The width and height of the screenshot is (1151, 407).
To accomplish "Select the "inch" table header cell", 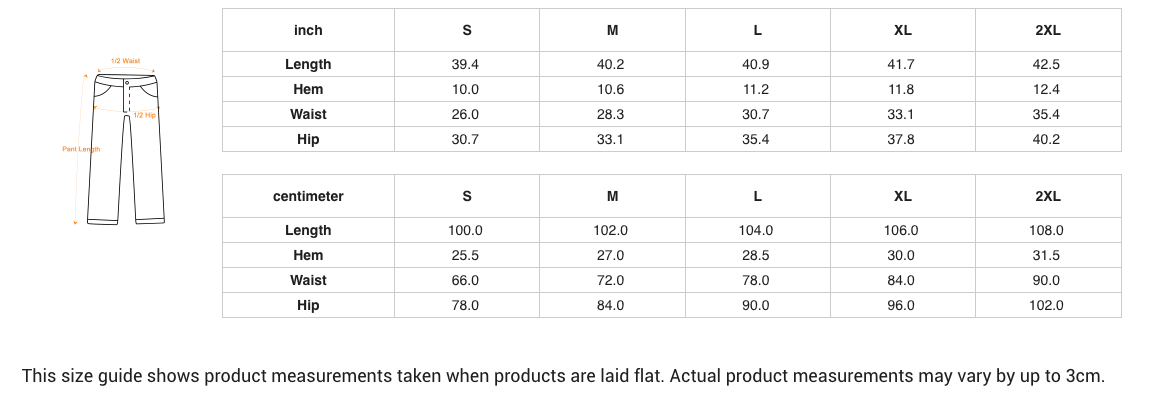I will (308, 30).
